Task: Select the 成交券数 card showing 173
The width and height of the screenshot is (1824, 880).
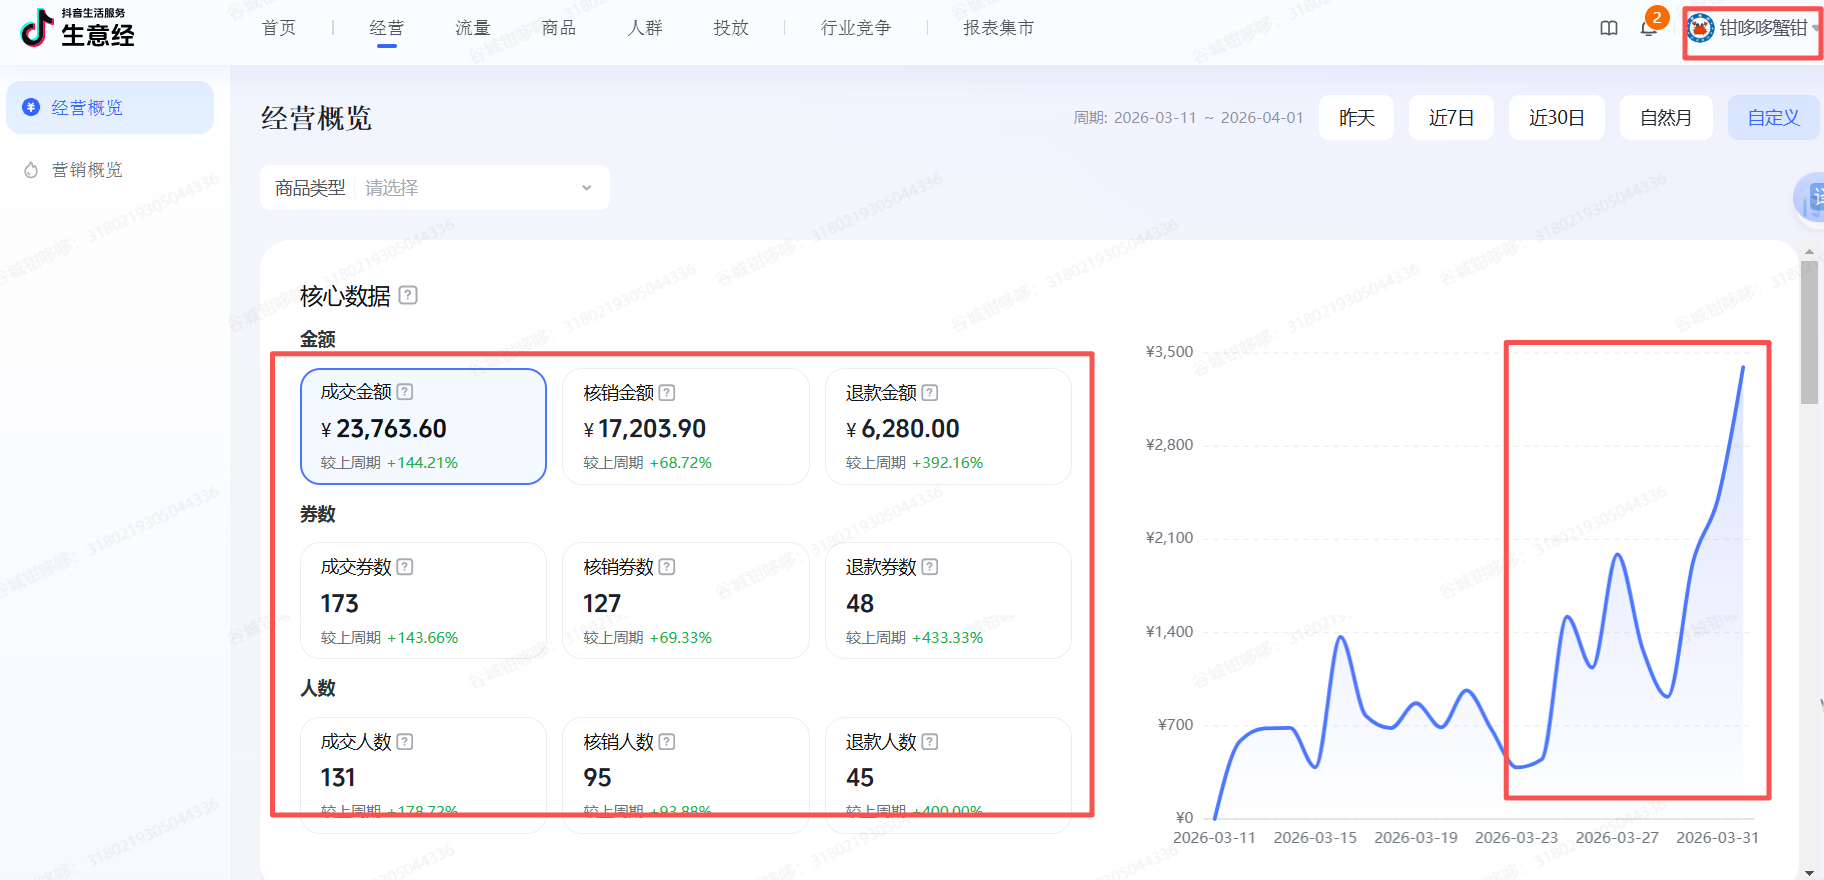Action: click(x=423, y=601)
